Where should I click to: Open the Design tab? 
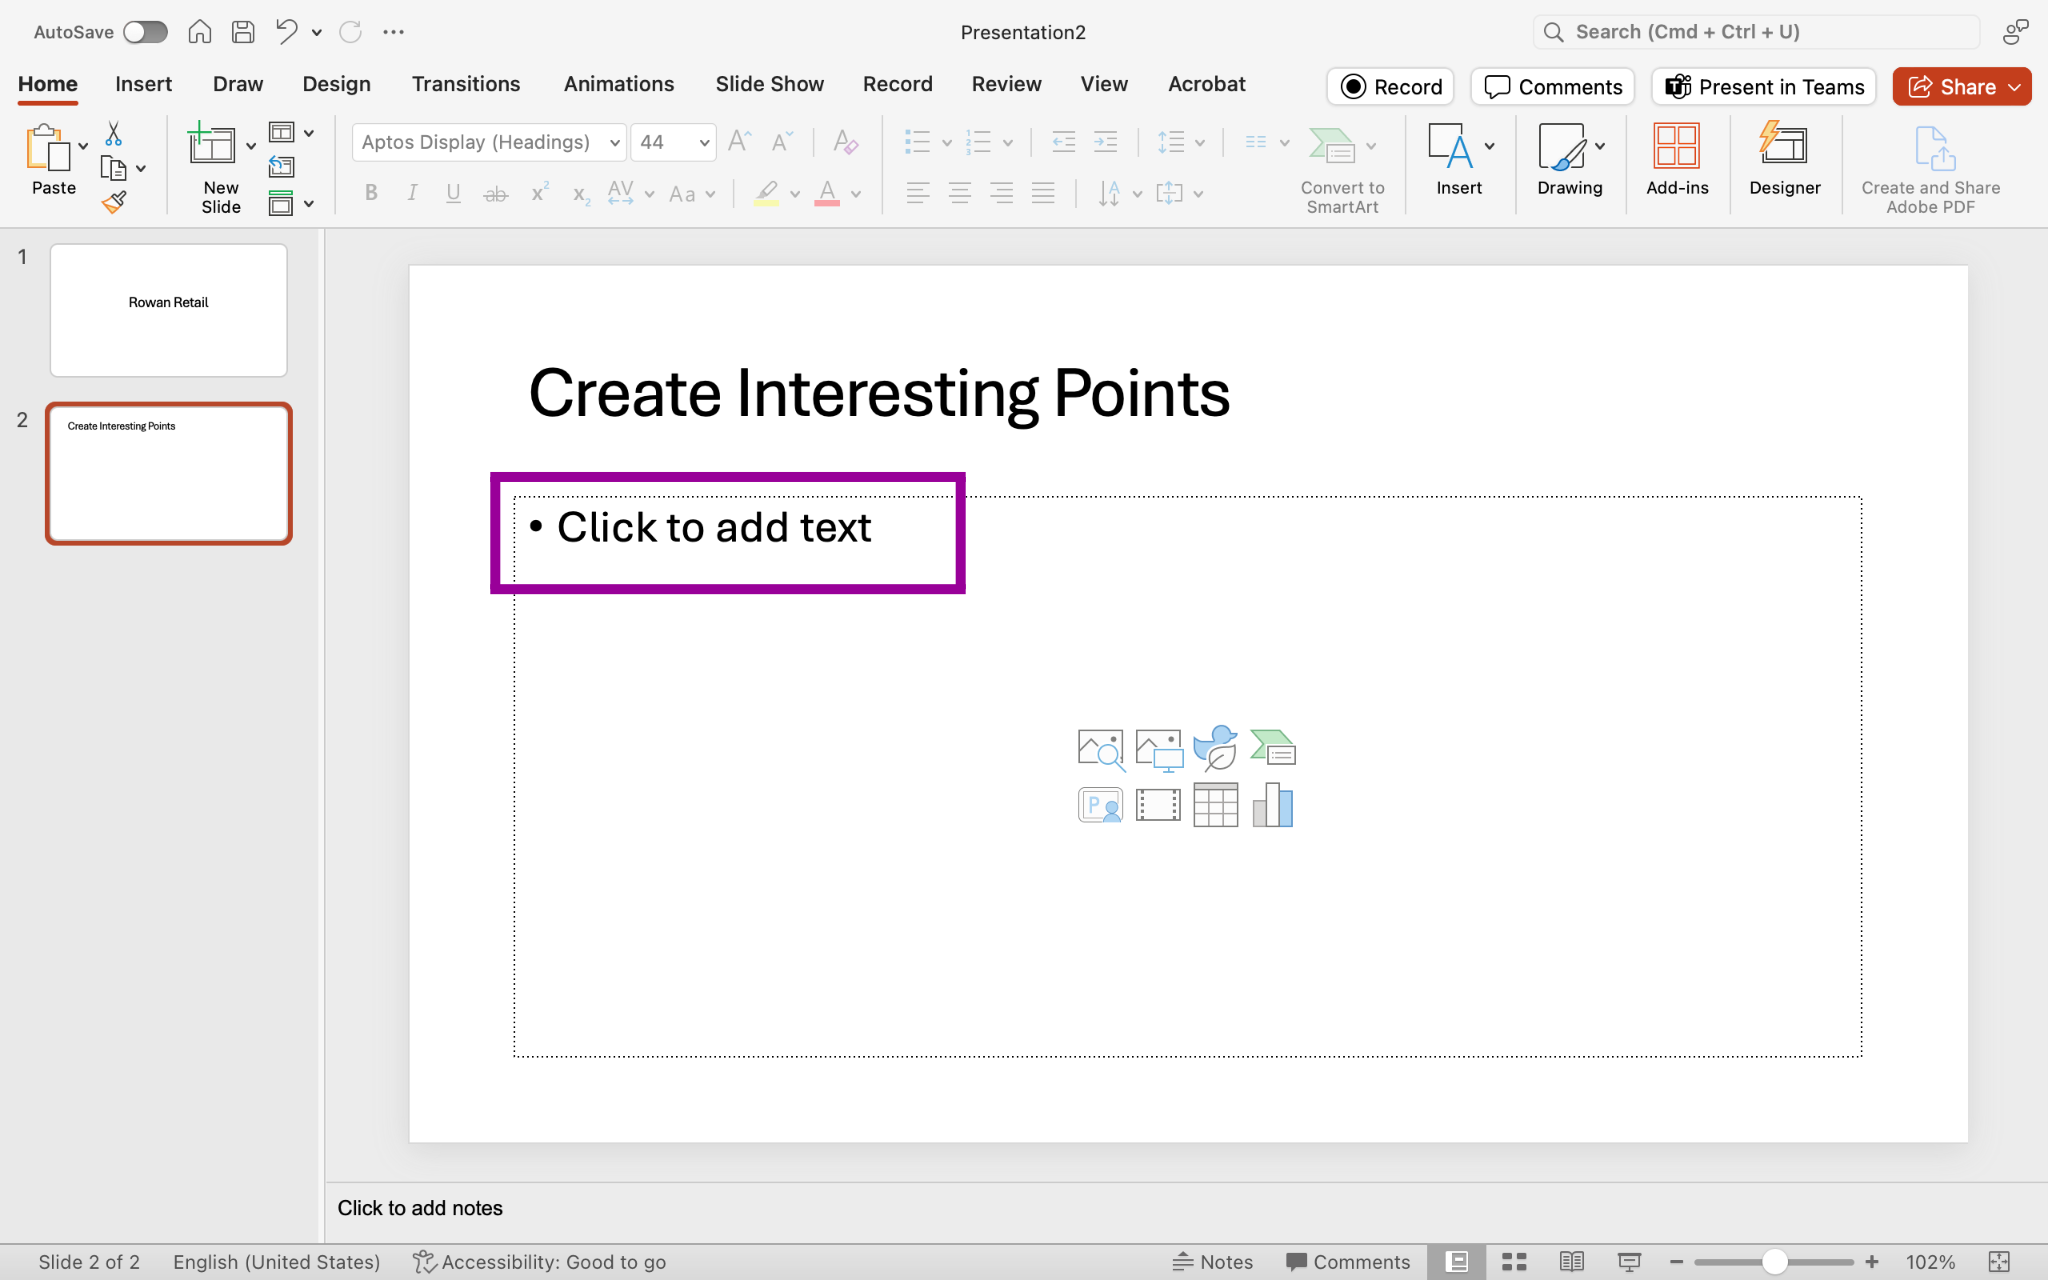pos(337,84)
